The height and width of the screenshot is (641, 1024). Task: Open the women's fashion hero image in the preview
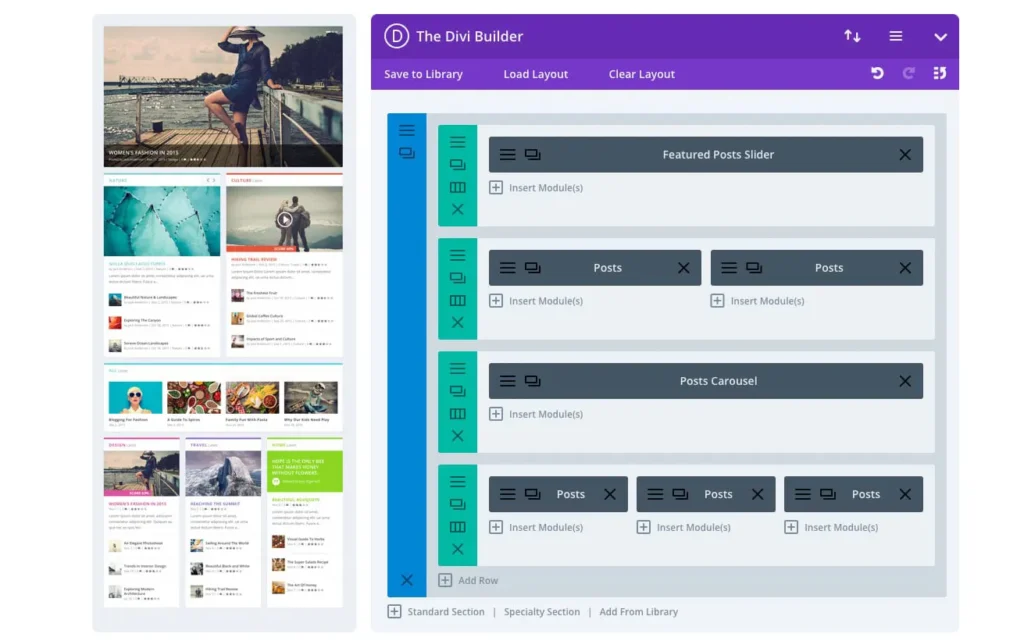(x=223, y=96)
